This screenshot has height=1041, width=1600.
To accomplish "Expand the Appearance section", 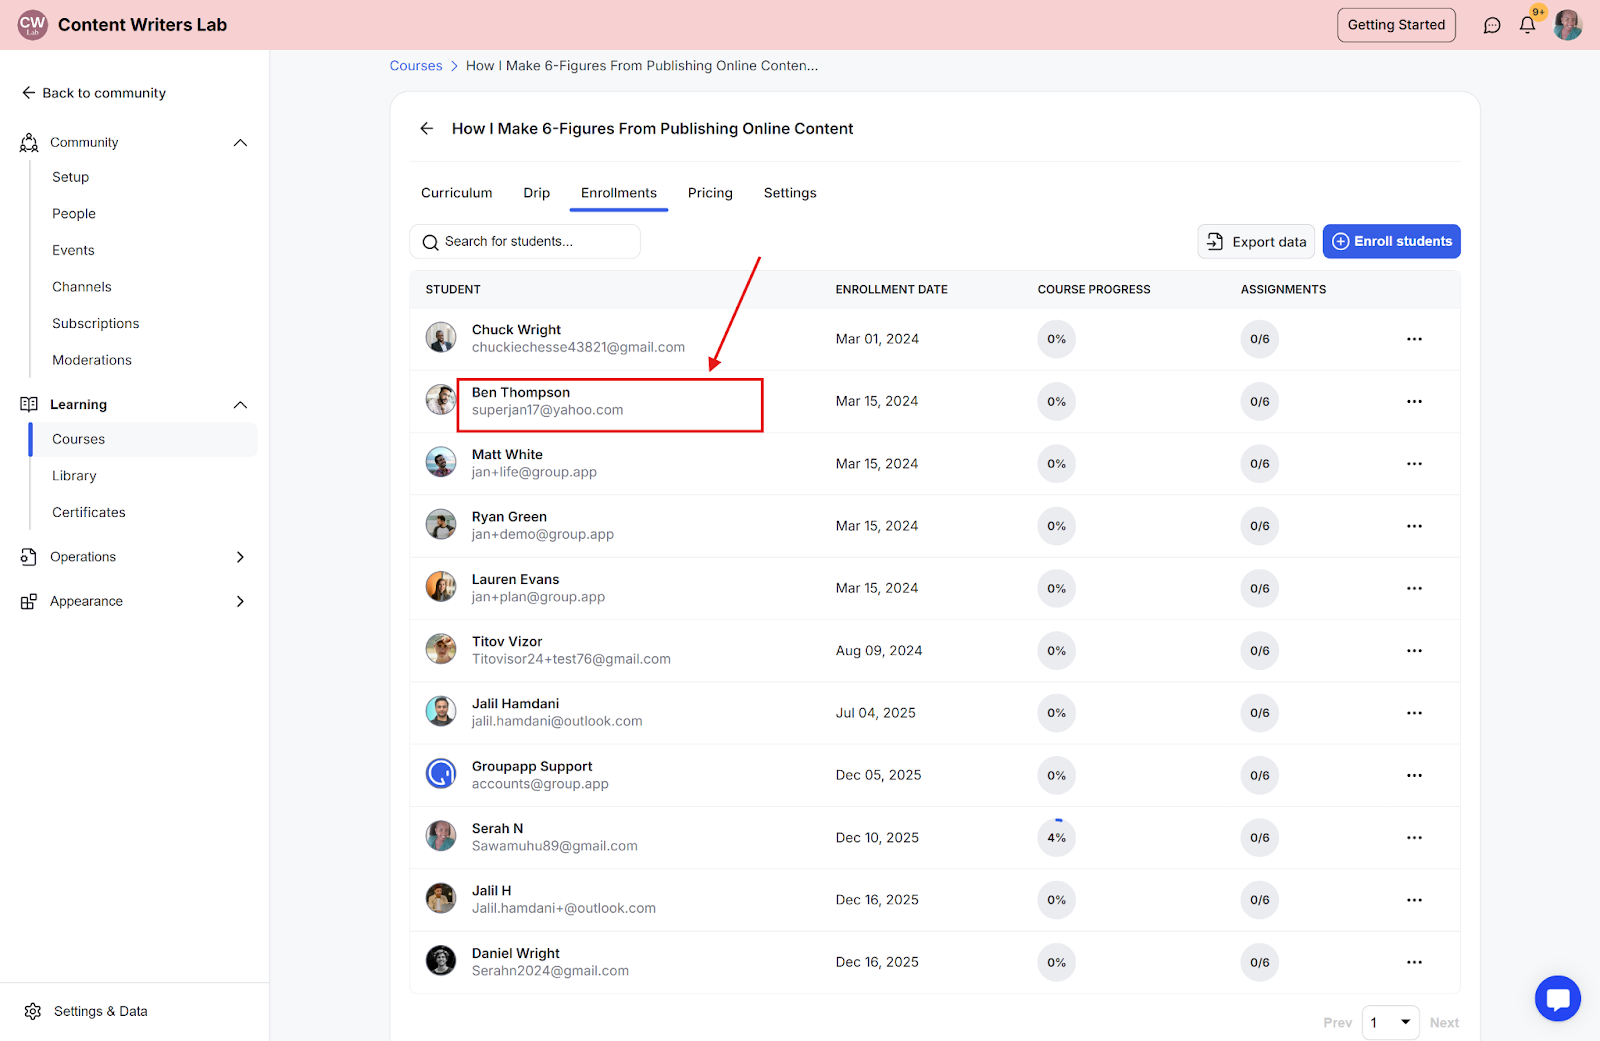I will point(134,601).
